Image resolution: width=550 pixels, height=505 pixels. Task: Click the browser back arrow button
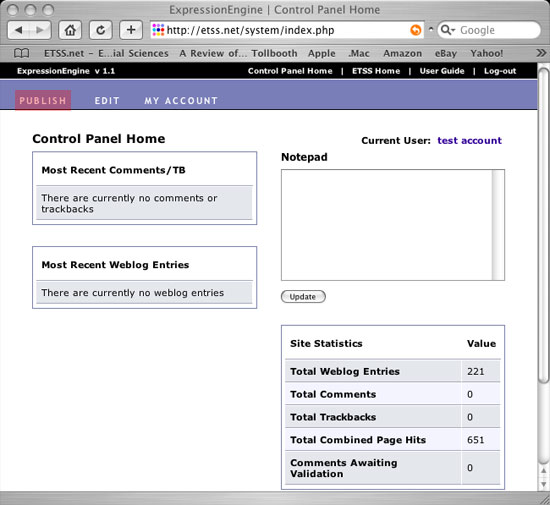[19, 30]
